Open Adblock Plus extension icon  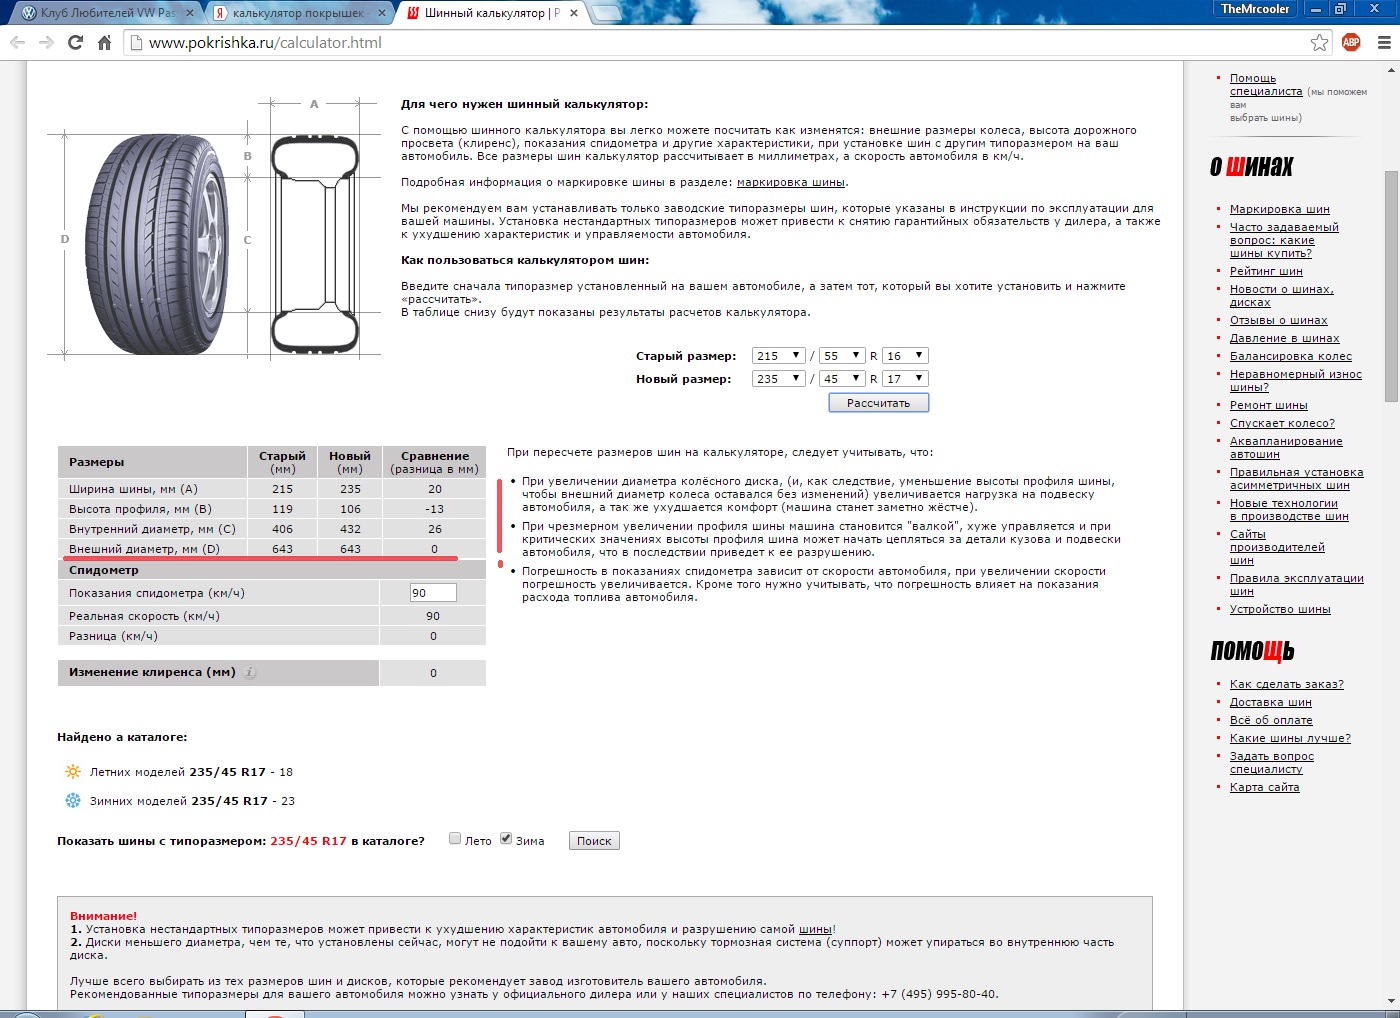point(1351,42)
